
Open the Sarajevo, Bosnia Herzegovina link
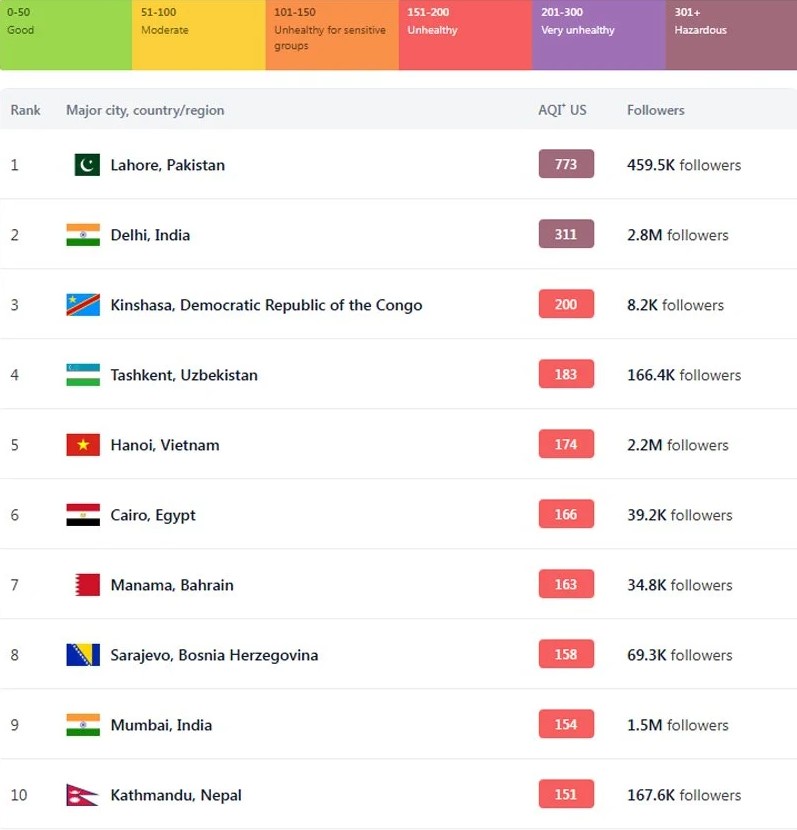(x=214, y=655)
